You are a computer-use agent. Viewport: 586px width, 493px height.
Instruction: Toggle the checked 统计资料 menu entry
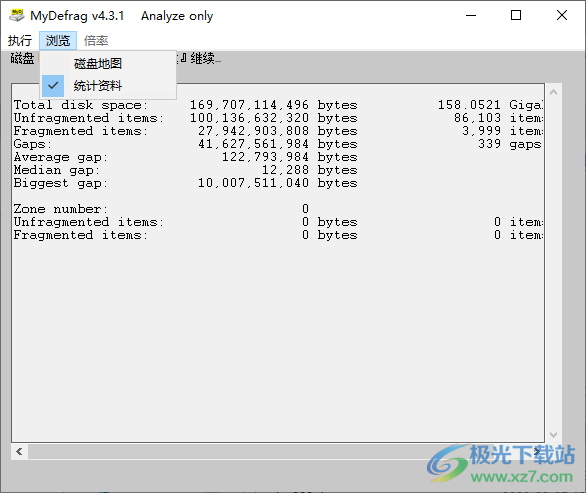[108, 86]
